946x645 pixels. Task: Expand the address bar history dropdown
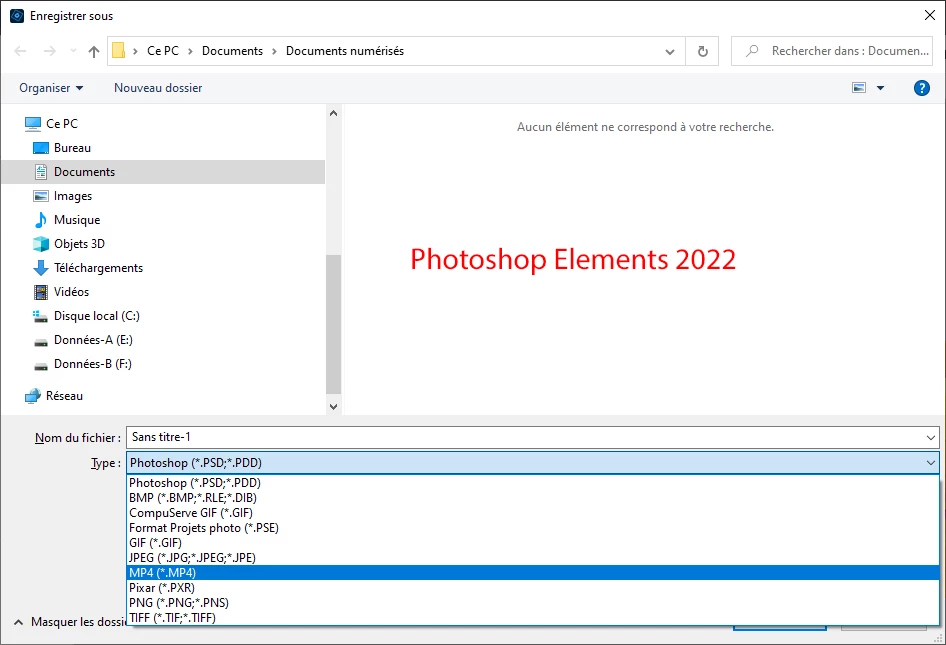(x=670, y=51)
